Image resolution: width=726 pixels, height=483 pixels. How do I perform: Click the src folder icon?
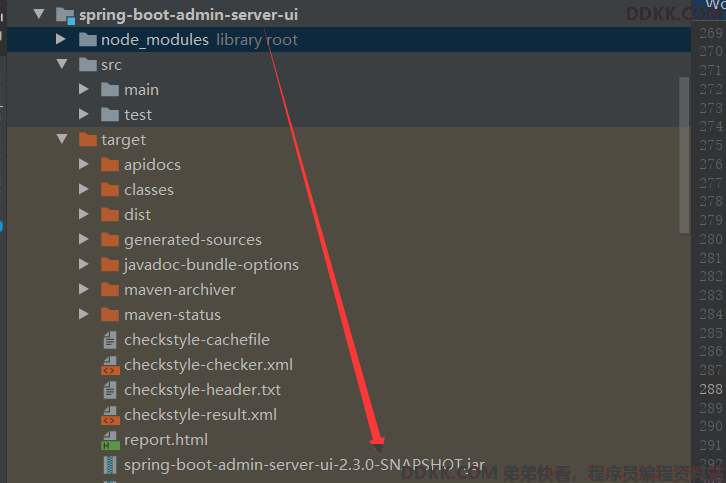click(x=88, y=65)
